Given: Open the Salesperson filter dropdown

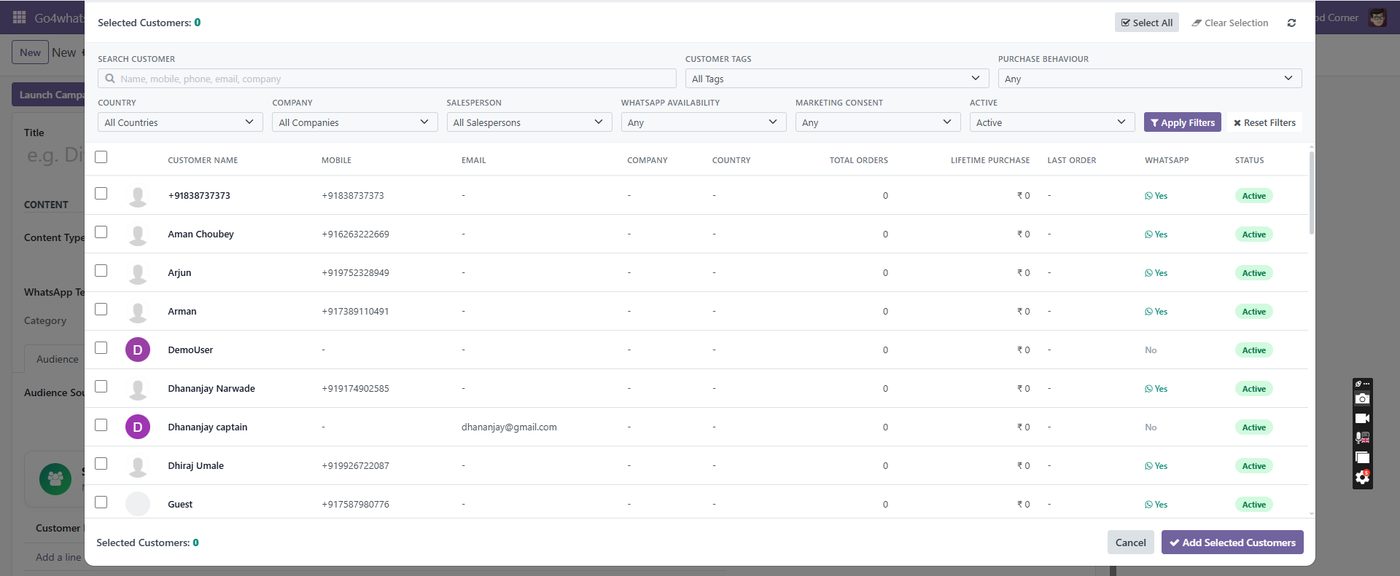Looking at the screenshot, I should click(x=529, y=122).
